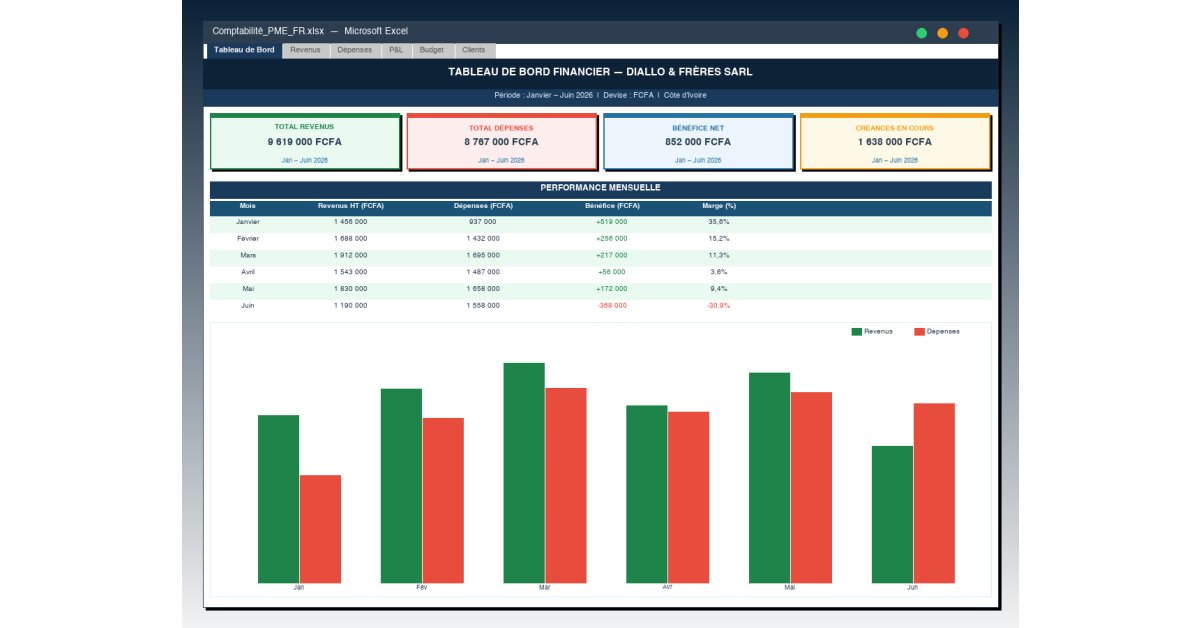The image size is (1200, 628).
Task: Click the 11,3% margin cell
Action: tap(719, 255)
